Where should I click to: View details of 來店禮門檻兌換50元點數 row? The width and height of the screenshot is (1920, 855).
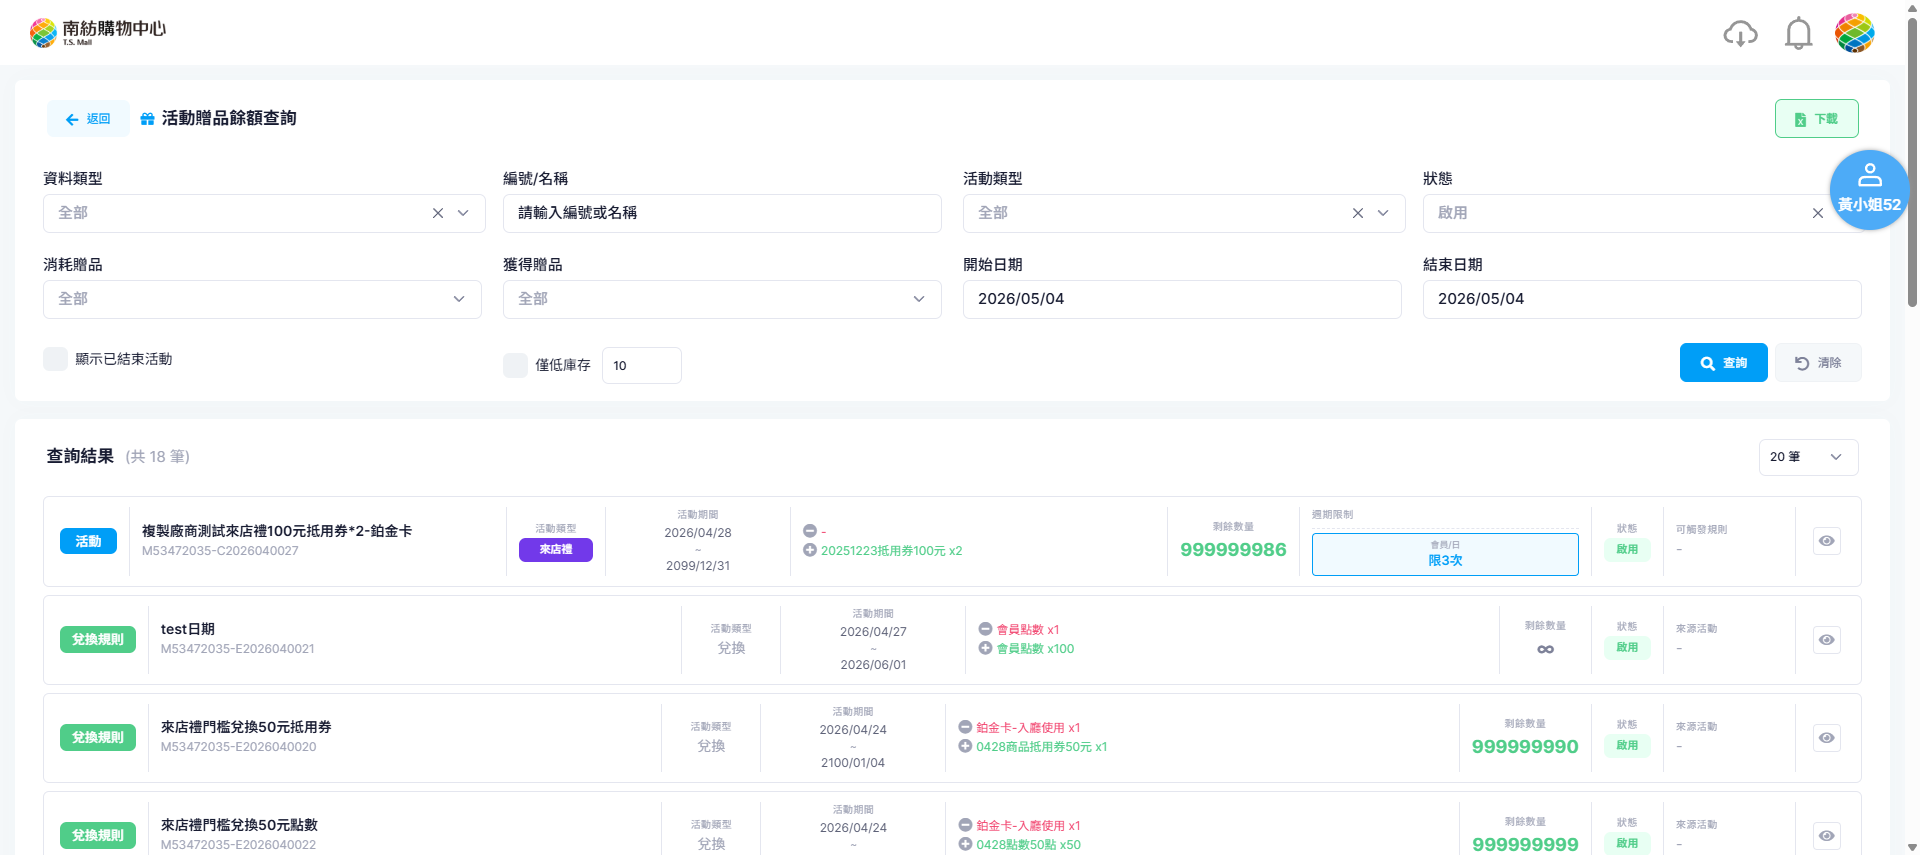(1827, 836)
